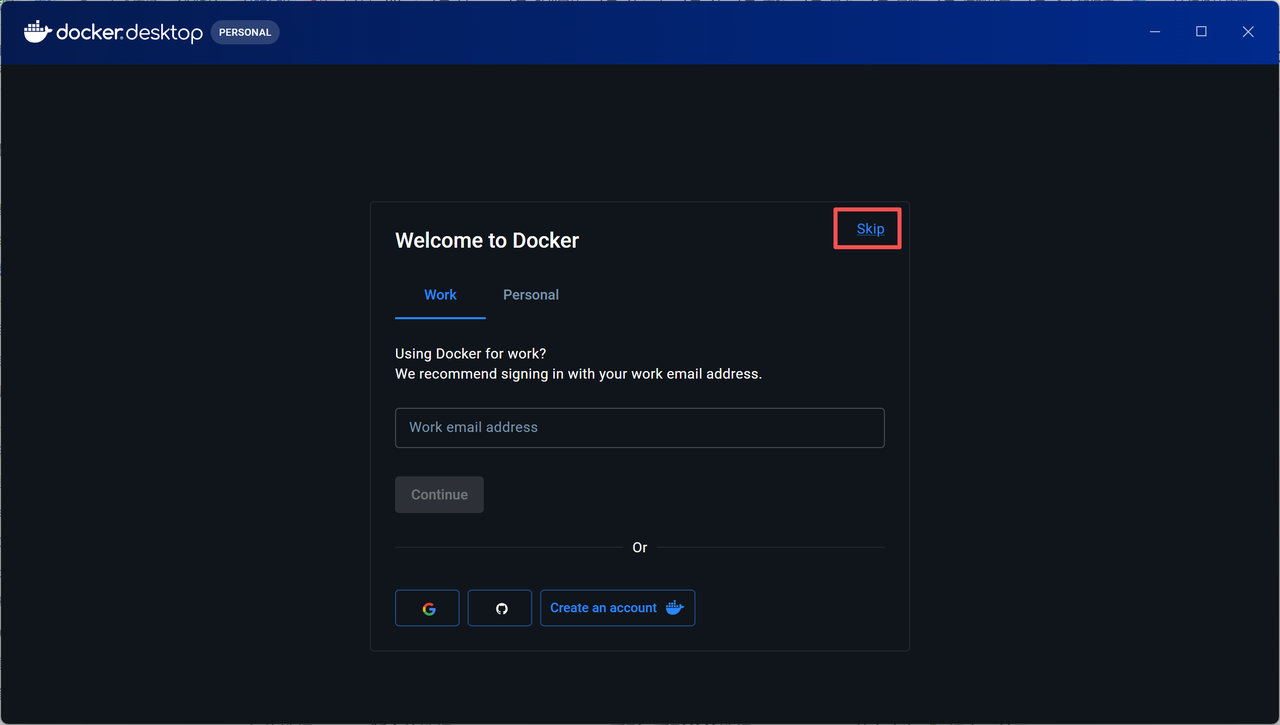Click whale icon inside Create an account button
The width and height of the screenshot is (1280, 725).
click(x=675, y=608)
